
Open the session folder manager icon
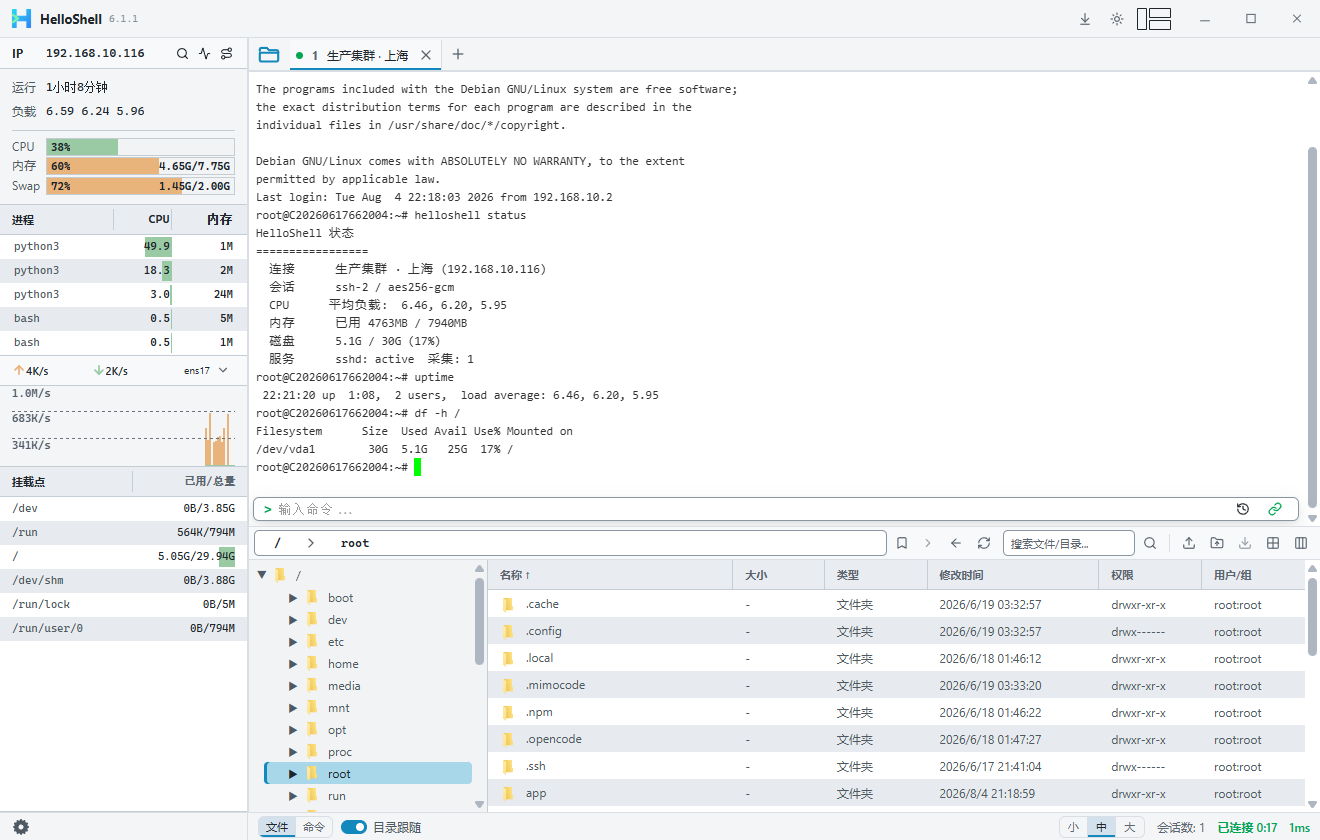point(269,55)
